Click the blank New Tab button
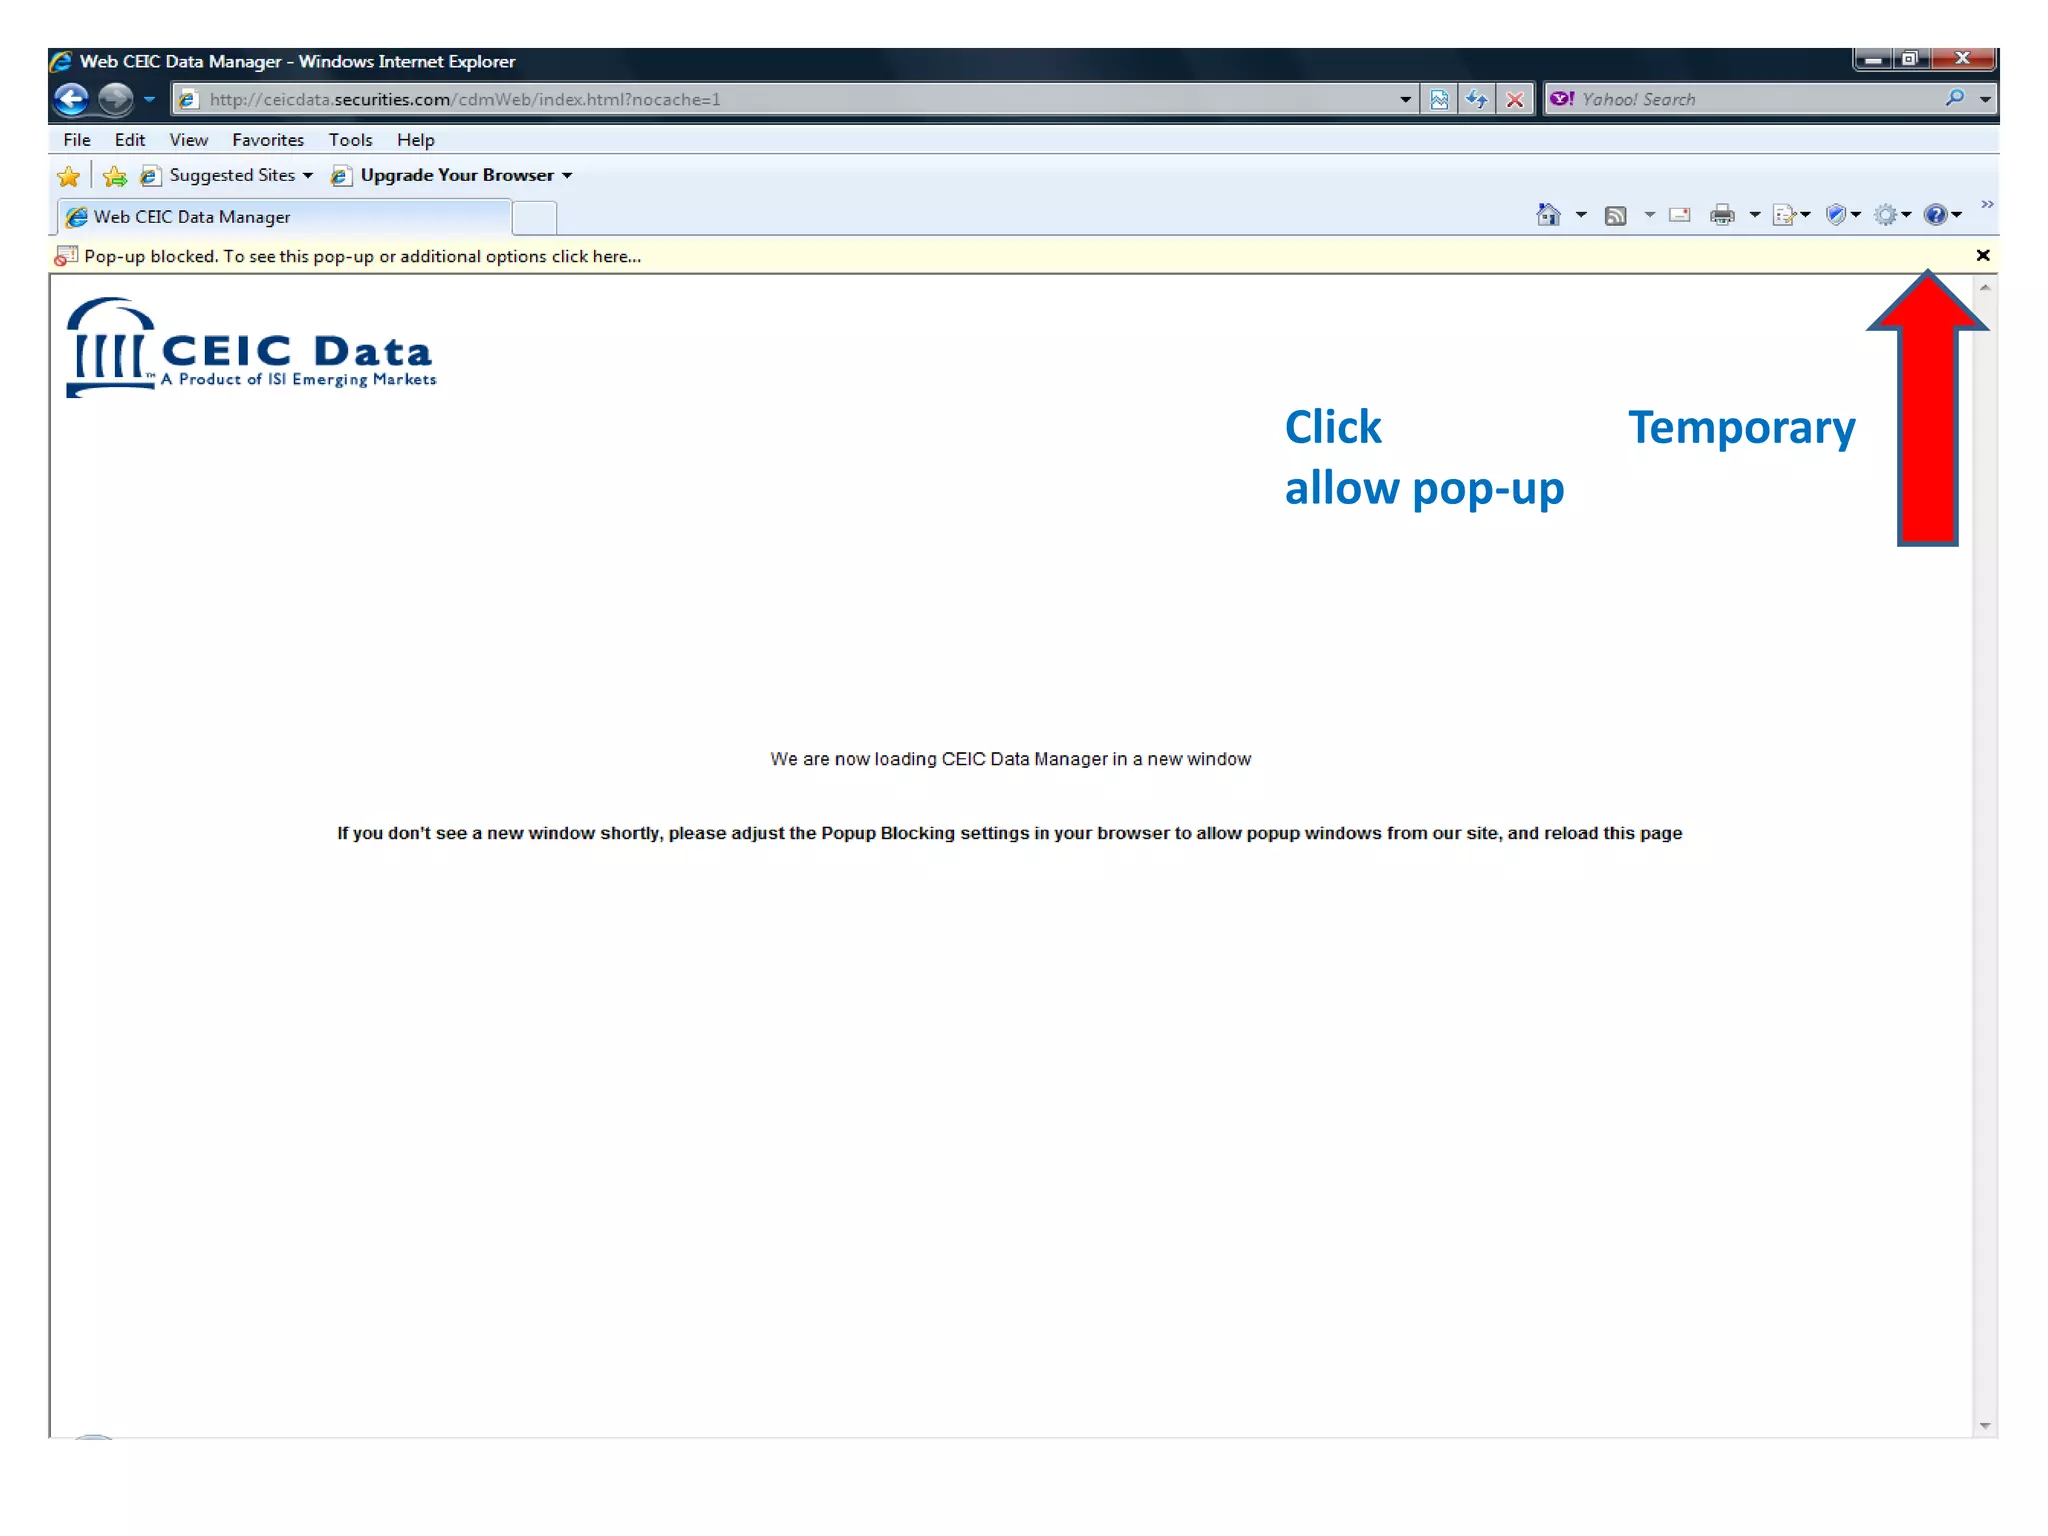The width and height of the screenshot is (2048, 1536). pyautogui.click(x=535, y=217)
